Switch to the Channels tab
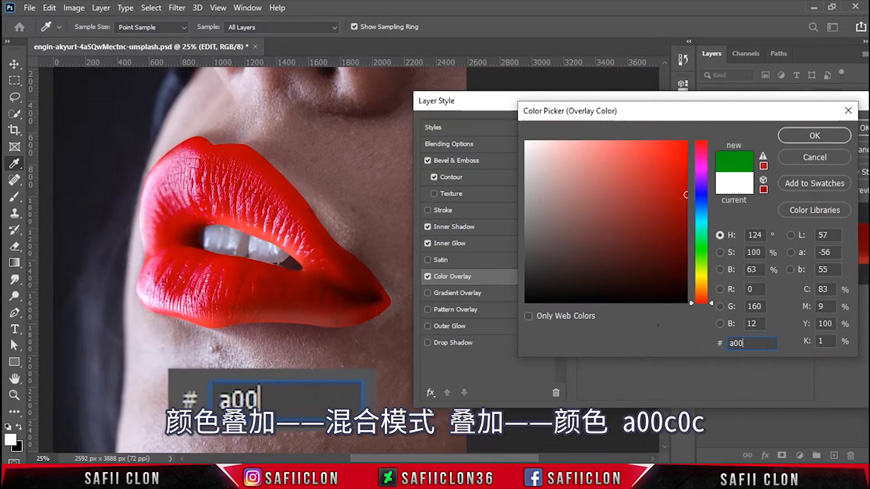 745,54
